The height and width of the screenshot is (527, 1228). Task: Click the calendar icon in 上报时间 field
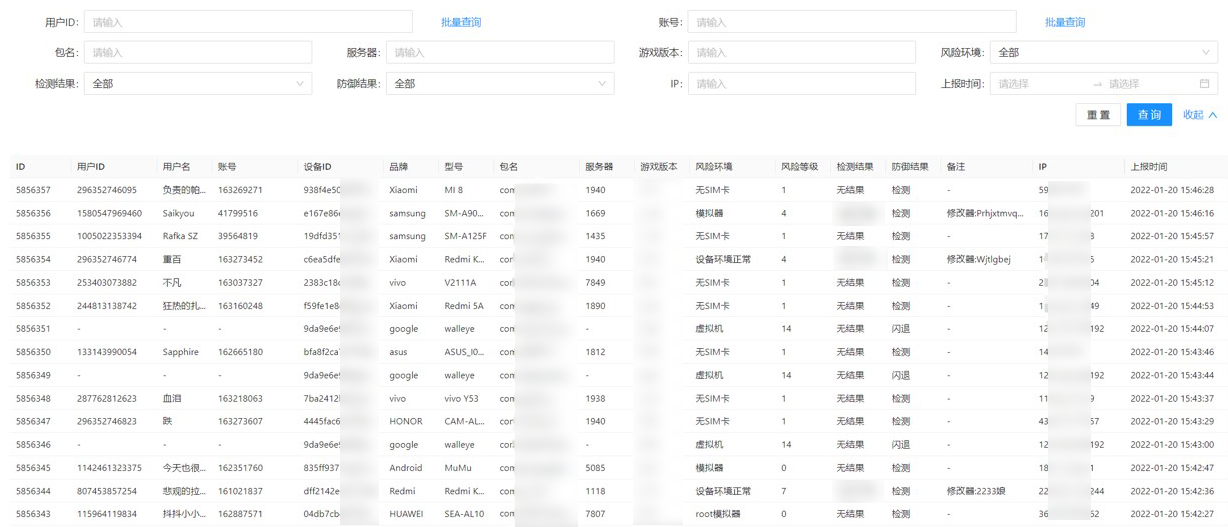1204,84
